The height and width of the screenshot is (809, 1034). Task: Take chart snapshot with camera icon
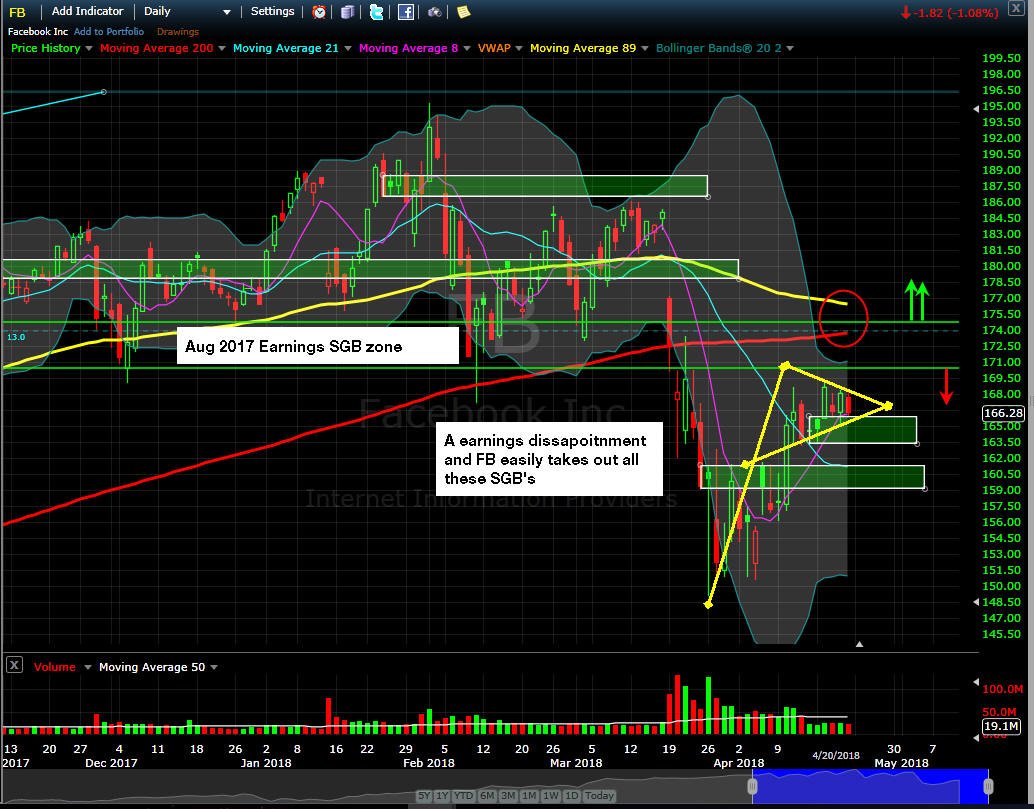tap(435, 12)
